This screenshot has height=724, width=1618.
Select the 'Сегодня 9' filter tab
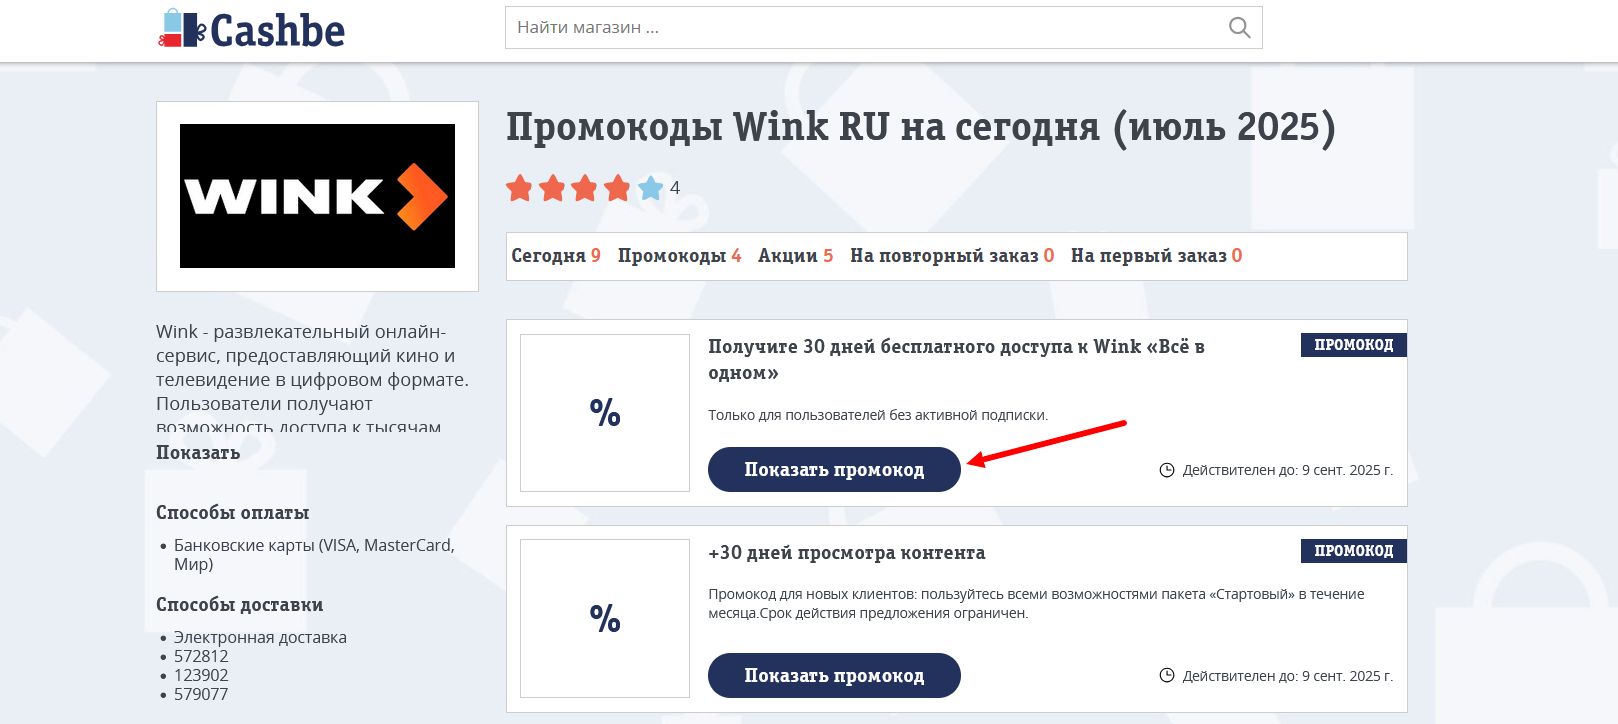pyautogui.click(x=556, y=256)
